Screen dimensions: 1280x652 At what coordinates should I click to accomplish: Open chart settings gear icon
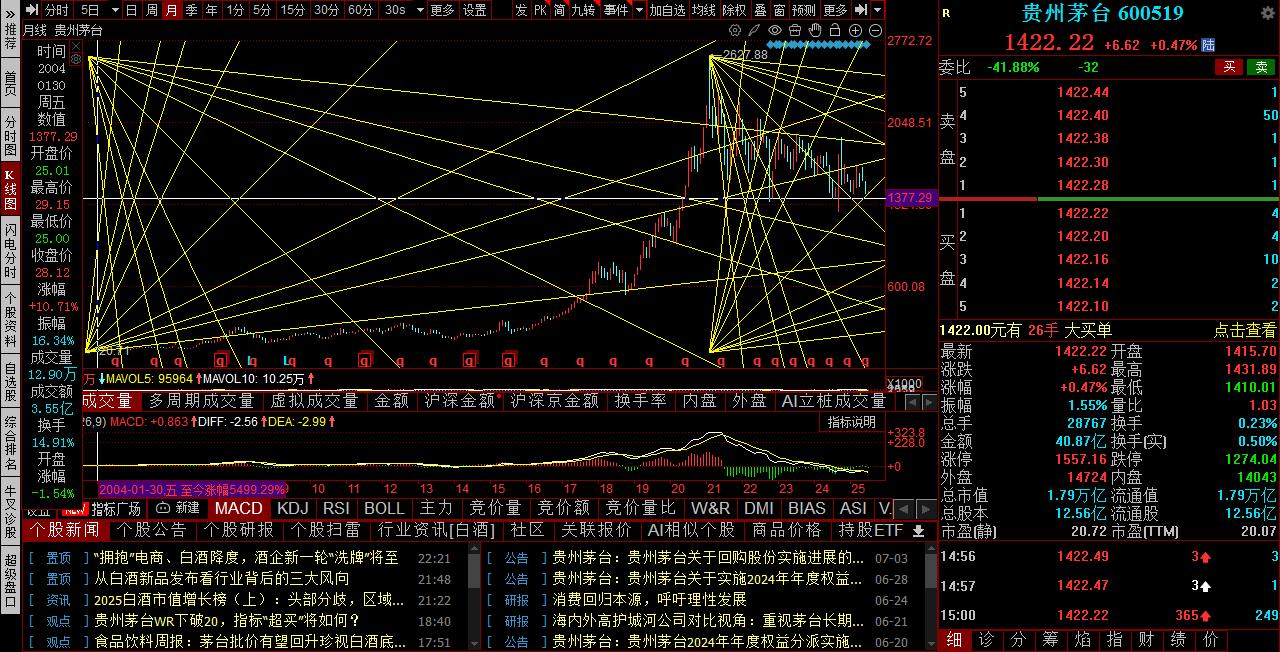[x=735, y=30]
